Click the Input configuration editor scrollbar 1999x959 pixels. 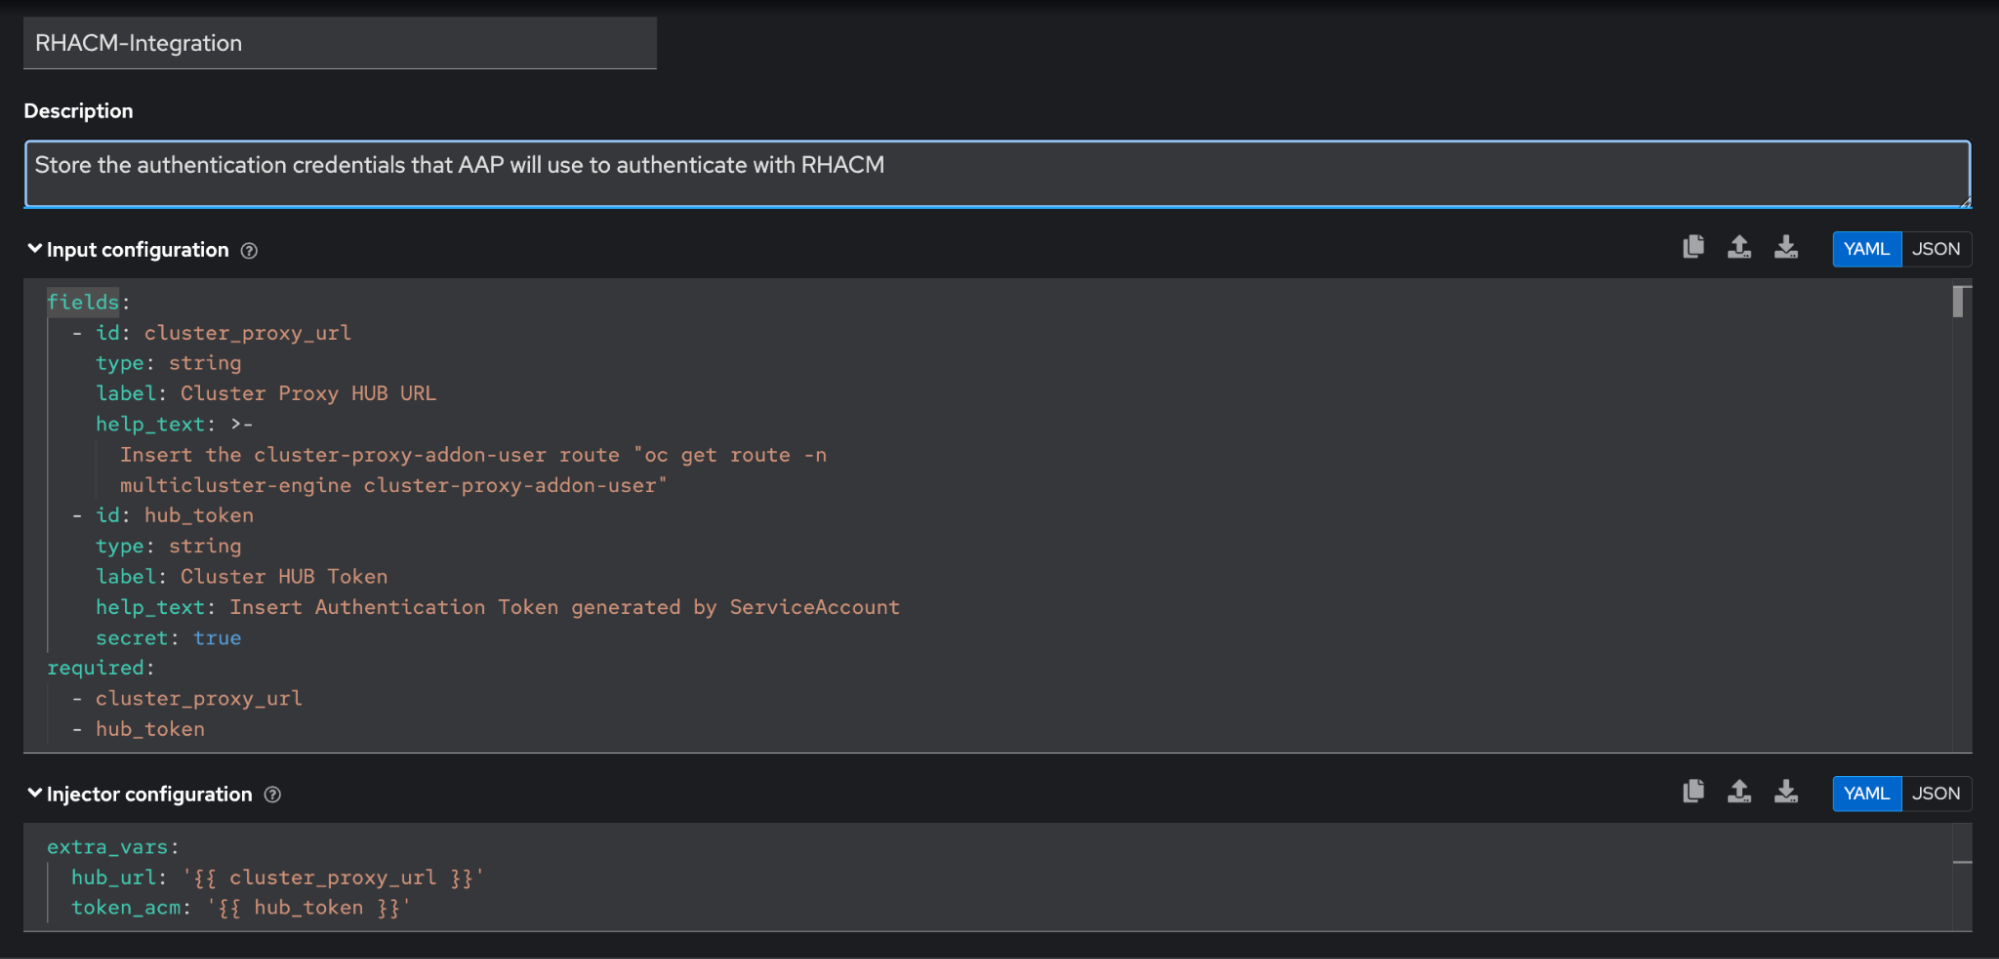pos(1961,301)
